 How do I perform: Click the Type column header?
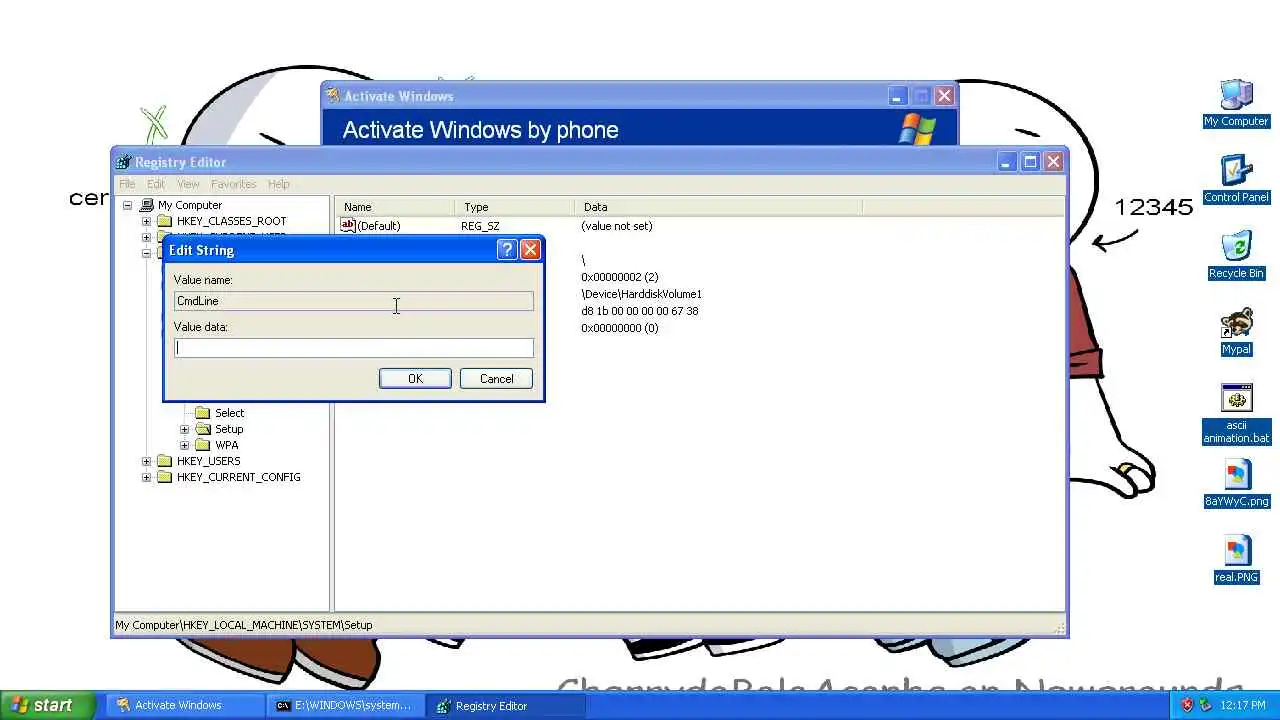[515, 207]
